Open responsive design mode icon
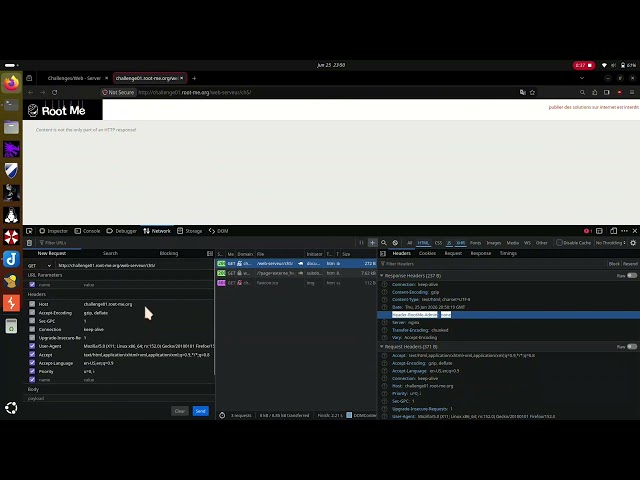The width and height of the screenshot is (640, 480). (x=613, y=231)
